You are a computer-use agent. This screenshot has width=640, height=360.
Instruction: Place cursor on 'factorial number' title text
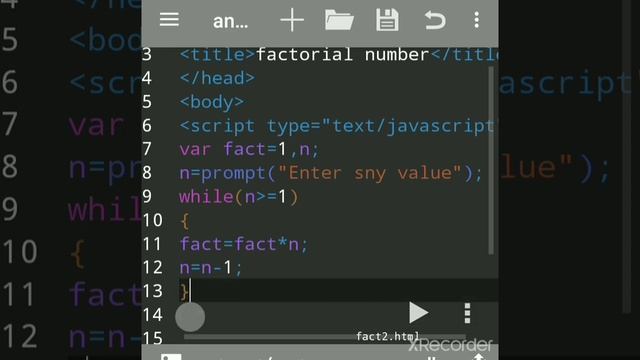pos(342,54)
